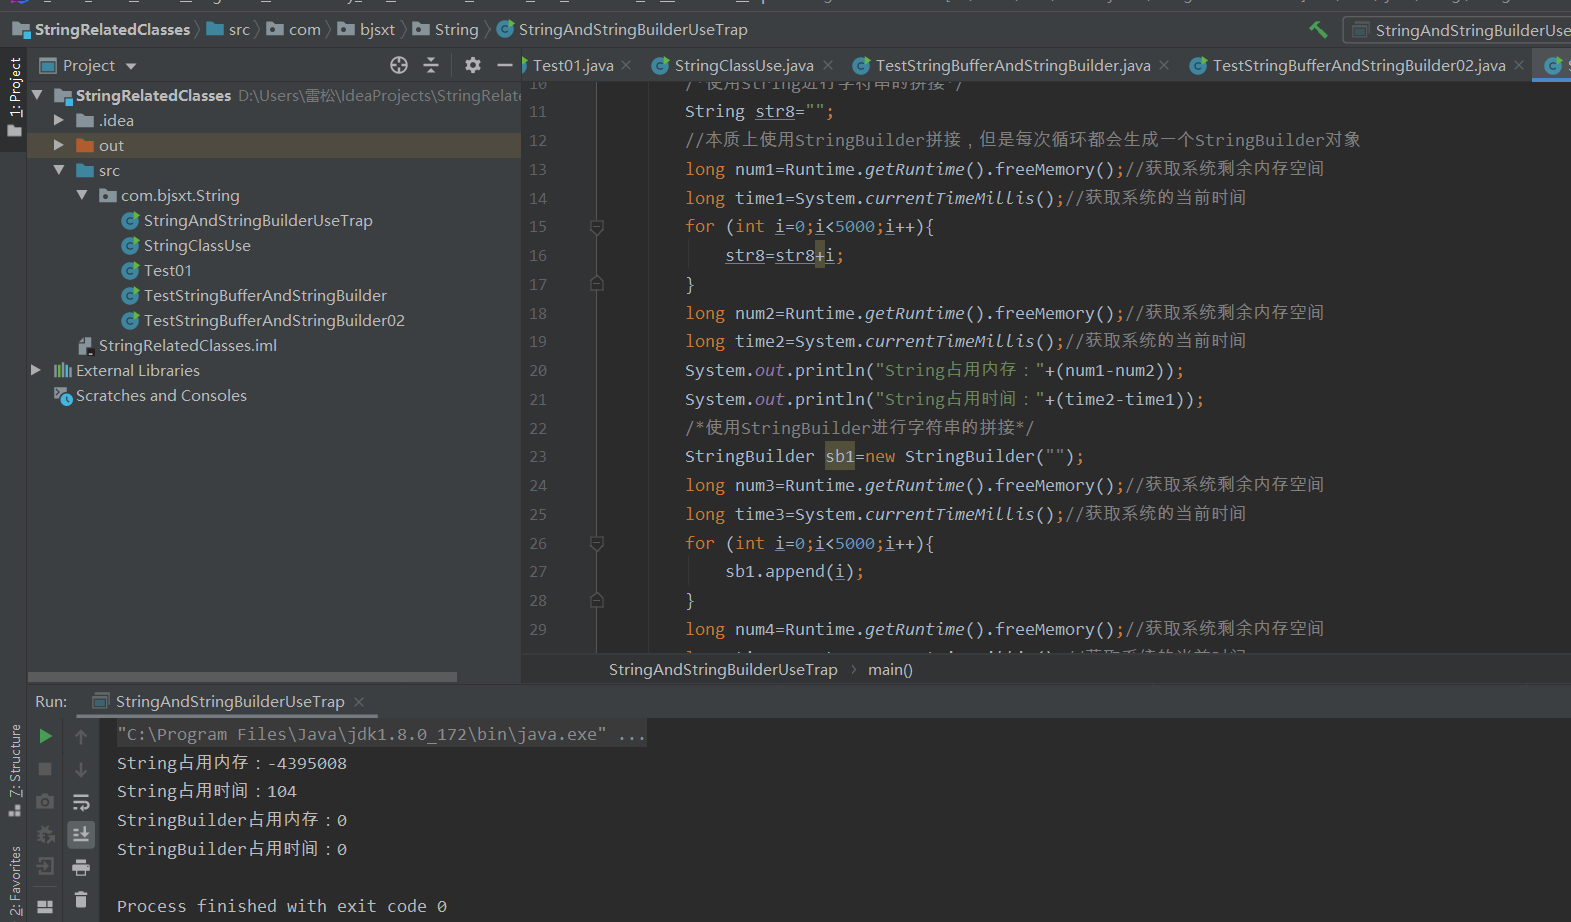Viewport: 1571px width, 922px height.
Task: Click 'Process finished with exit code 0' text
Action: click(282, 906)
